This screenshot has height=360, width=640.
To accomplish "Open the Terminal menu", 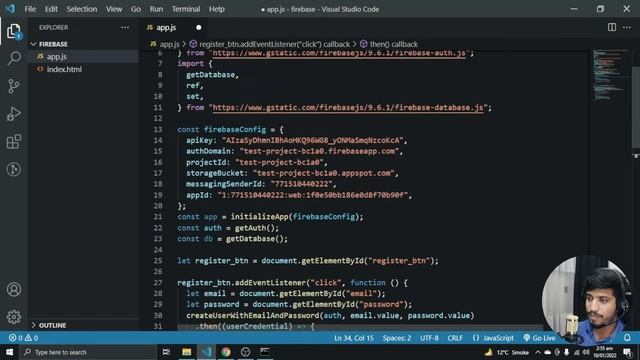I will click(186, 9).
